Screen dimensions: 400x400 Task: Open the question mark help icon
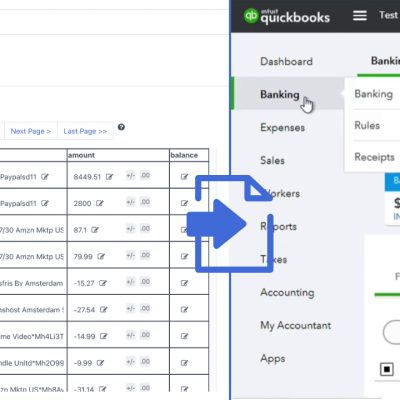click(121, 127)
